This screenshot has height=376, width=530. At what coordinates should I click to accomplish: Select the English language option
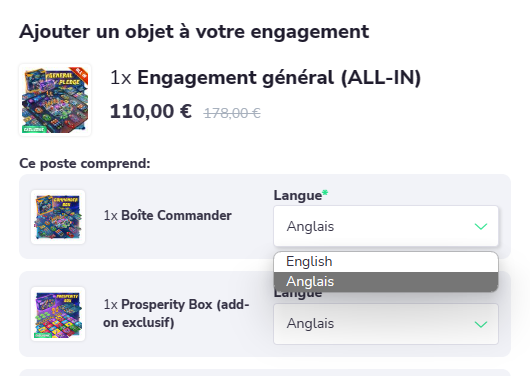[386, 262]
